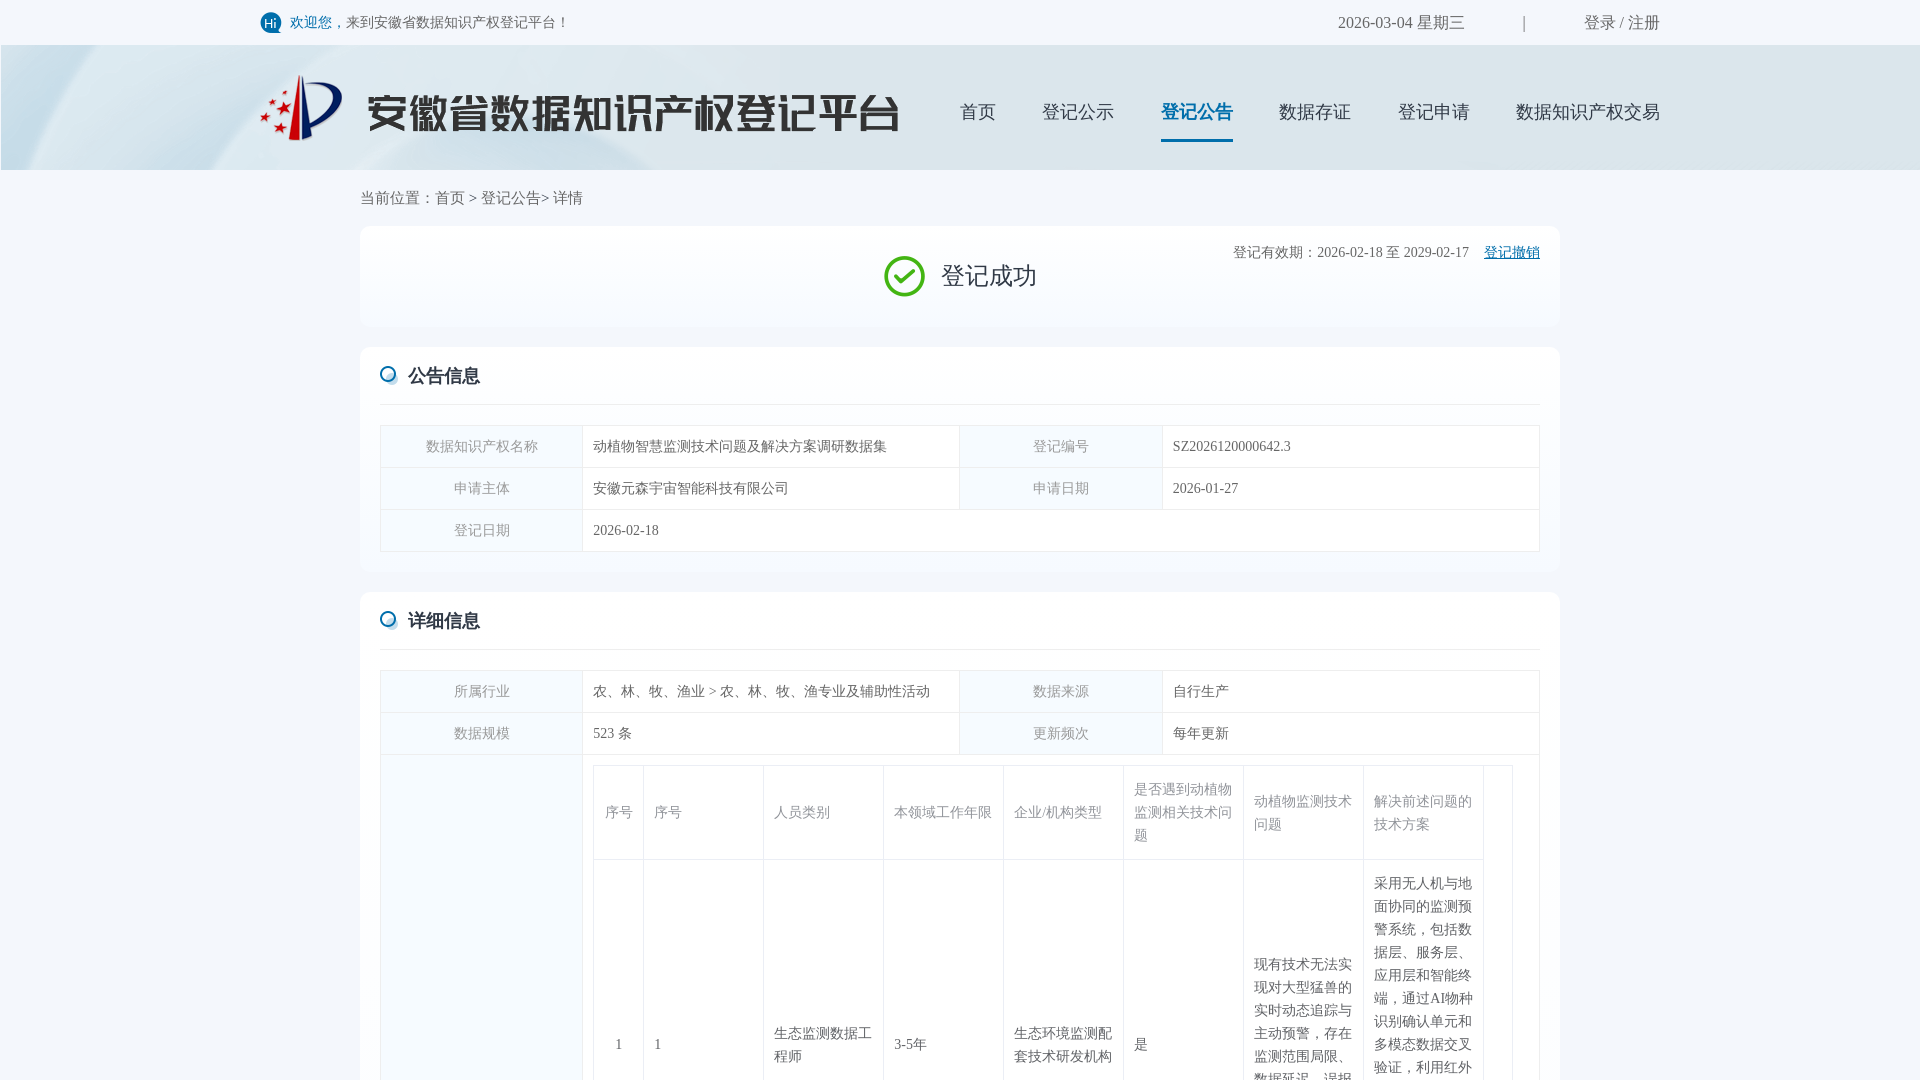
Task: Click the 登录 / 注册 link
Action: pyautogui.click(x=1622, y=23)
